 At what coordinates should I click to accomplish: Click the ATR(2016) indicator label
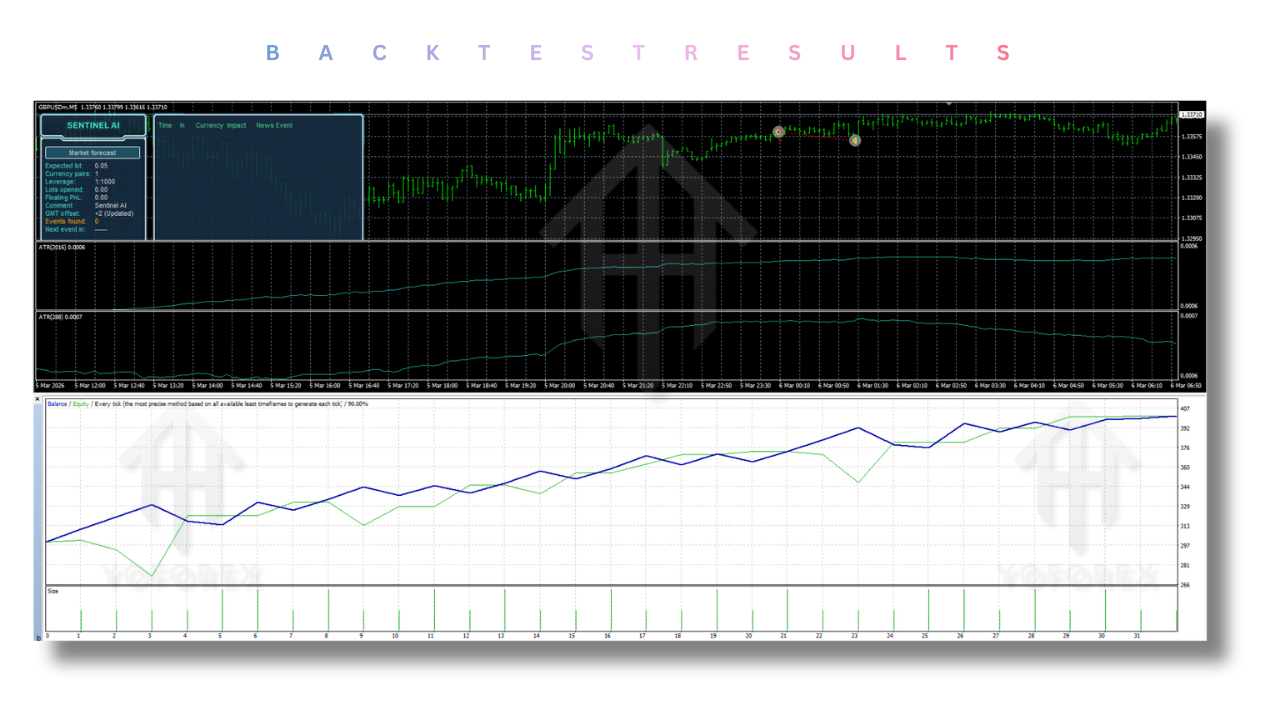[x=61, y=246]
